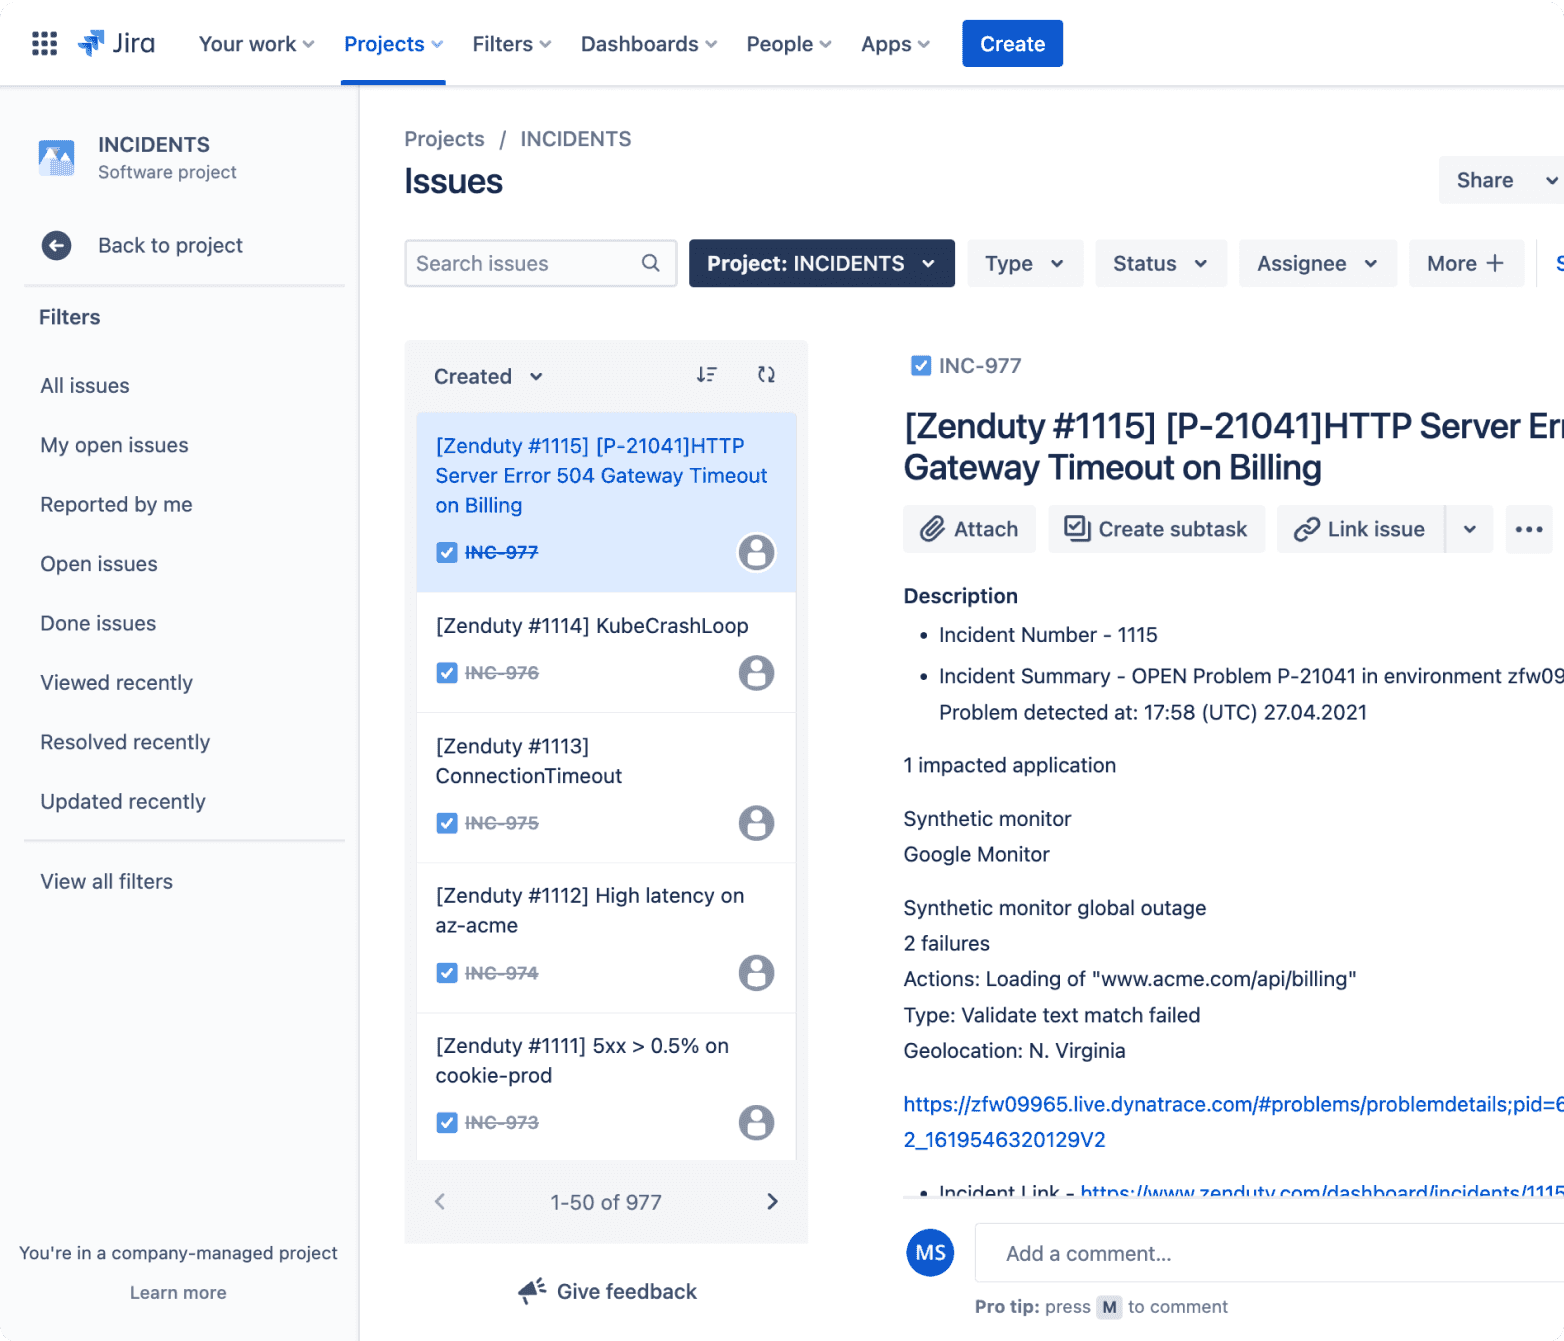Click Learn more link
This screenshot has width=1564, height=1341.
[x=178, y=1292]
